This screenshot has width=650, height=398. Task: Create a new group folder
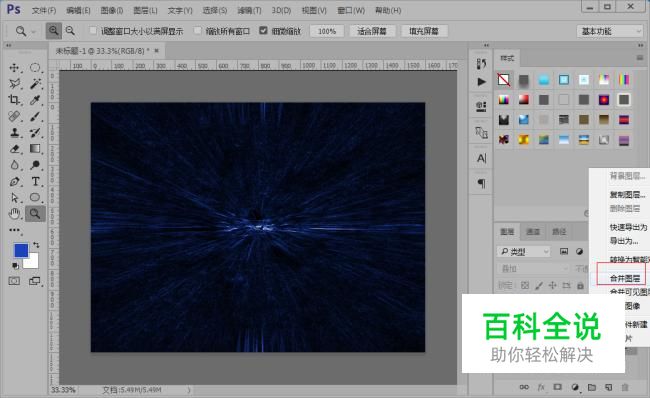pyautogui.click(x=592, y=387)
